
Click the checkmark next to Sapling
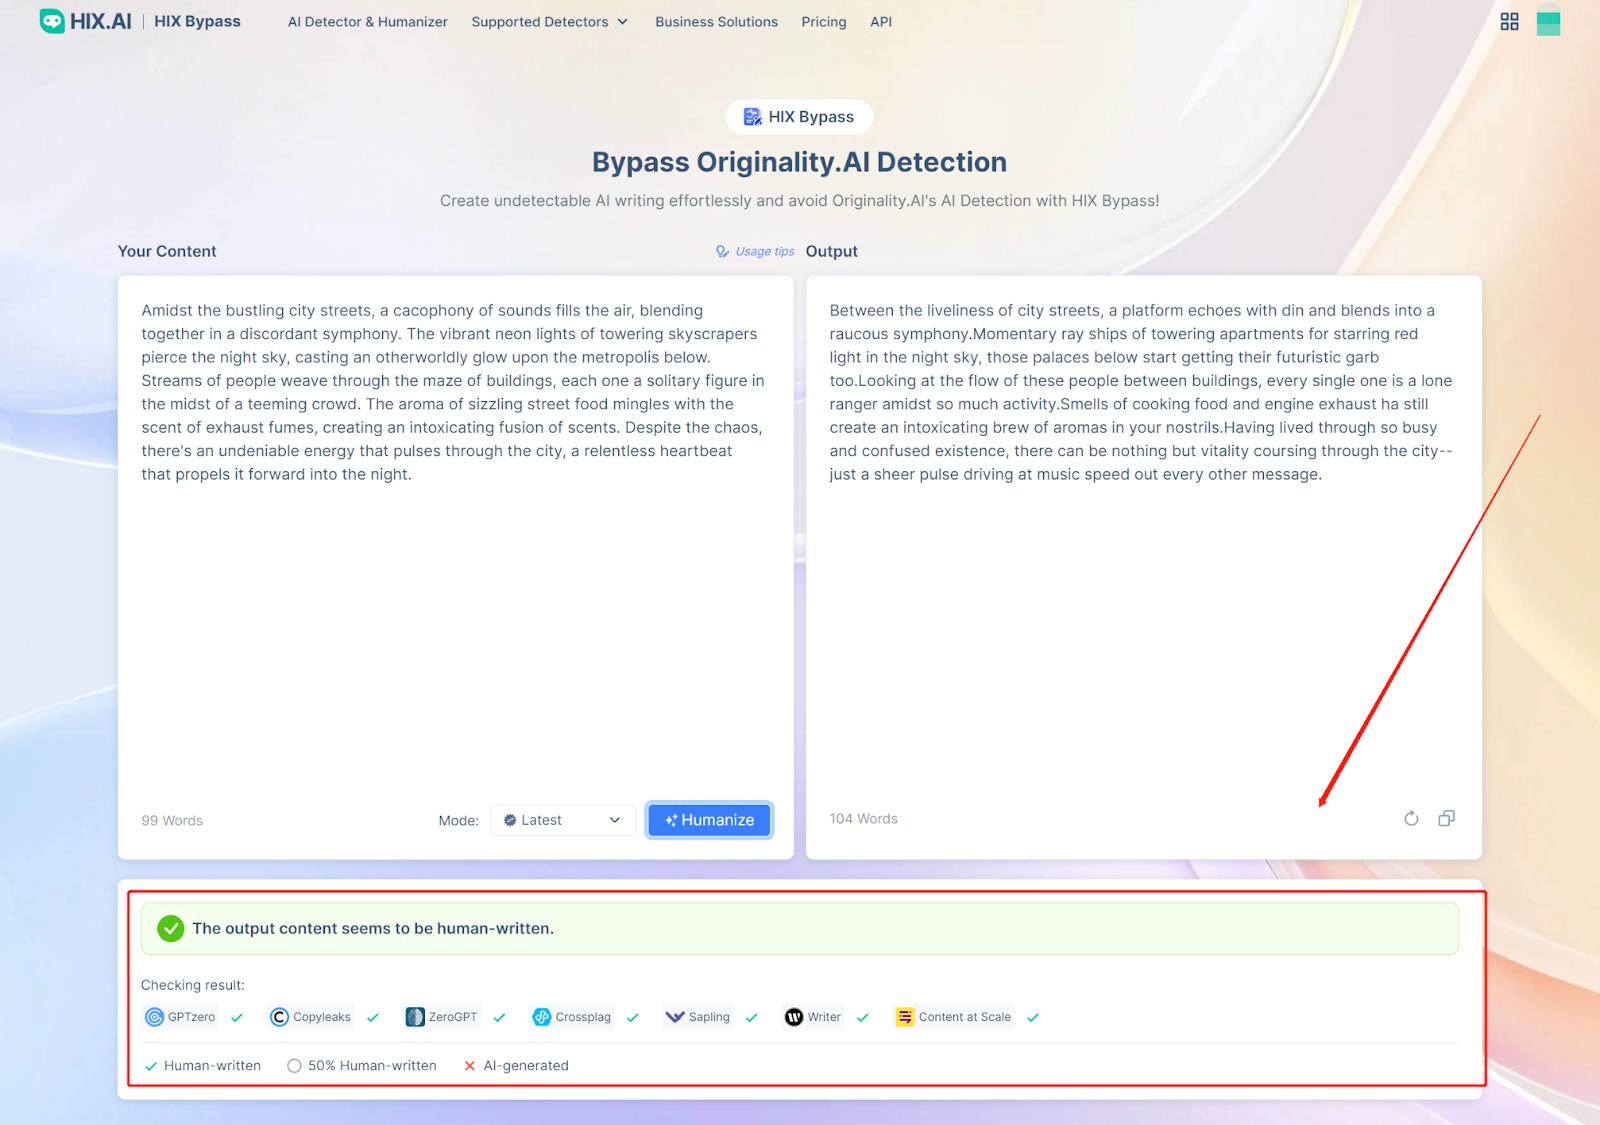click(x=752, y=1018)
